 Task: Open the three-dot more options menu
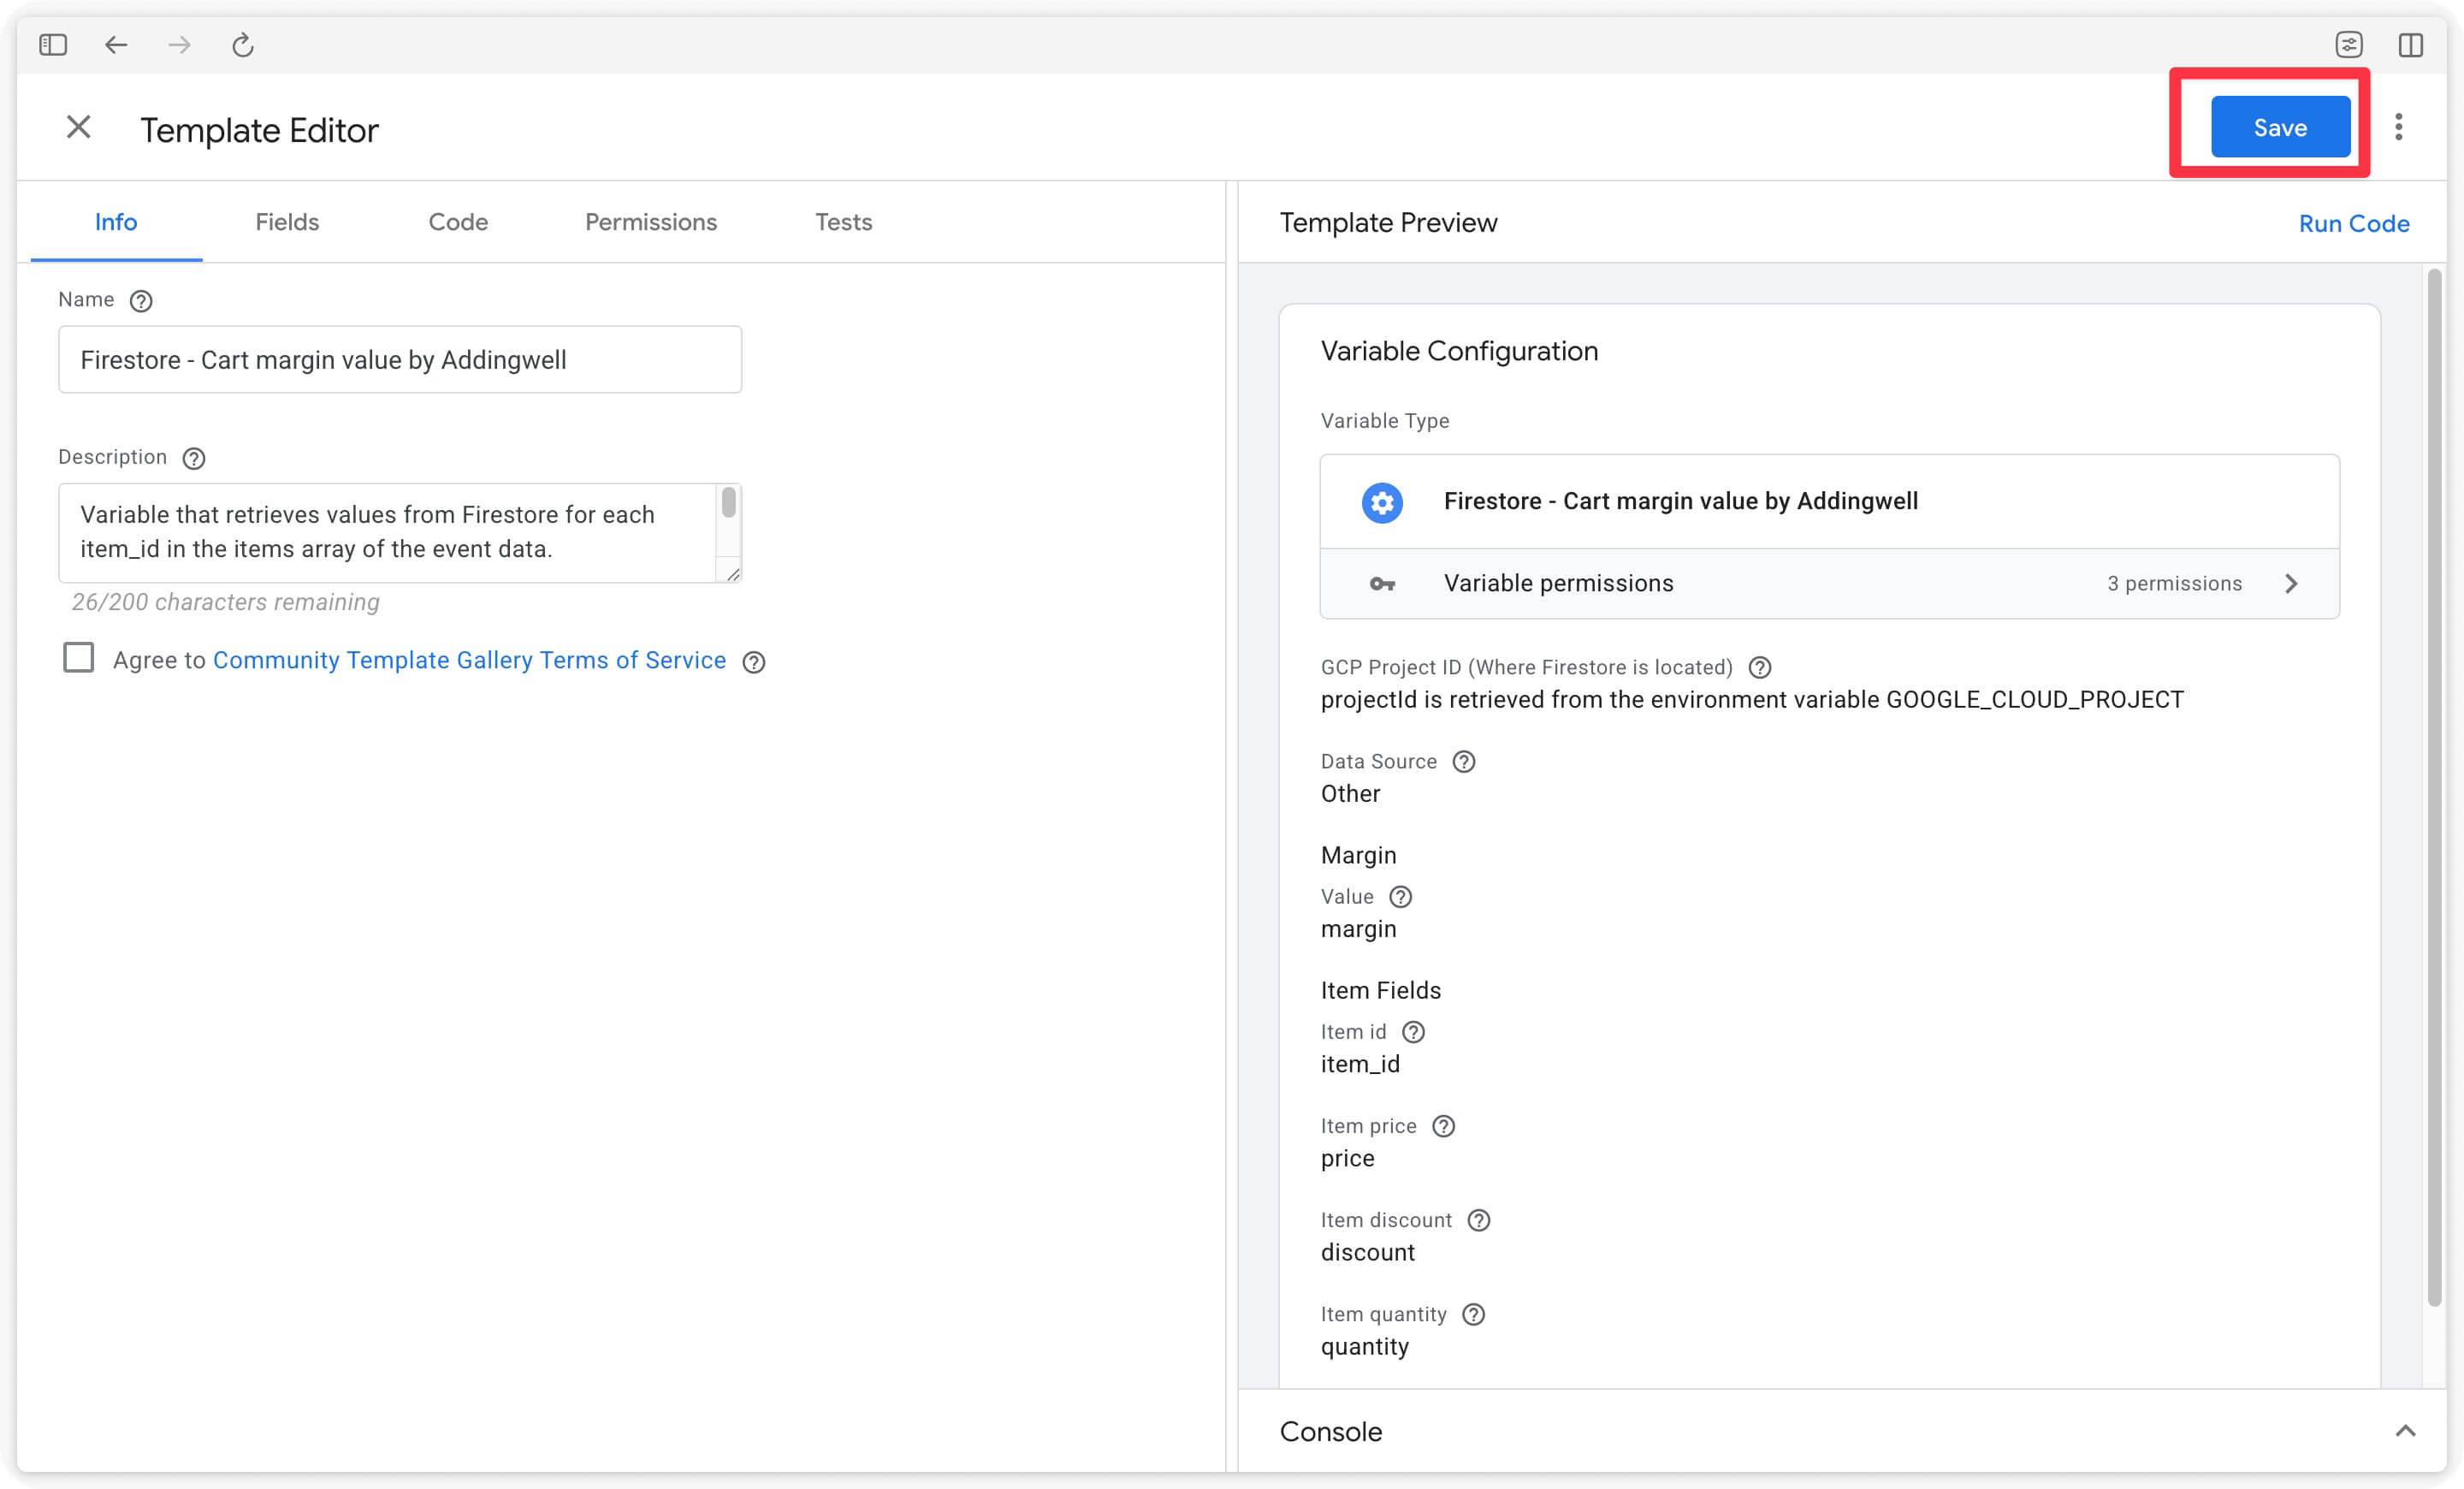coord(2398,127)
